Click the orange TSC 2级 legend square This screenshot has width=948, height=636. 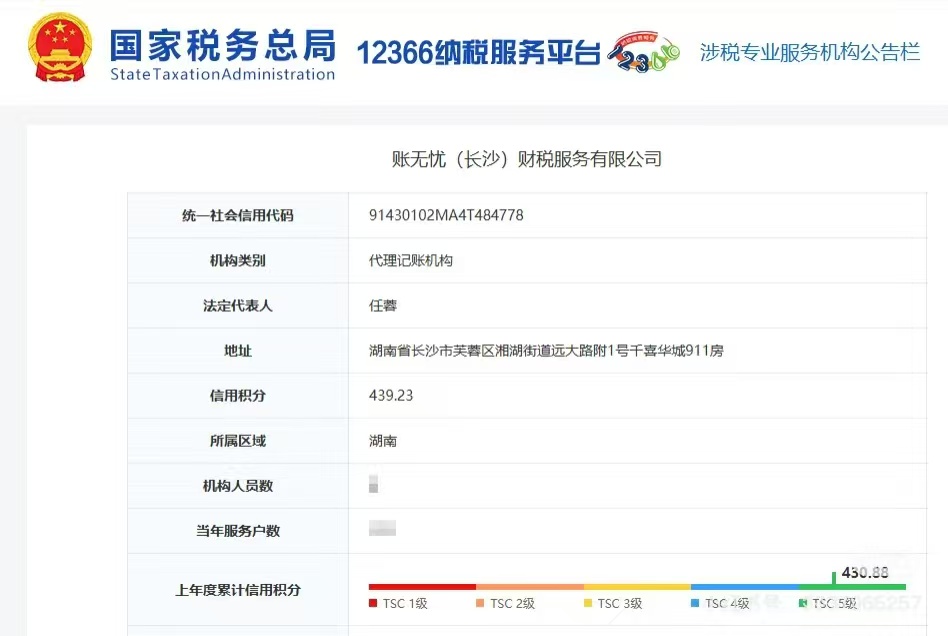point(480,604)
